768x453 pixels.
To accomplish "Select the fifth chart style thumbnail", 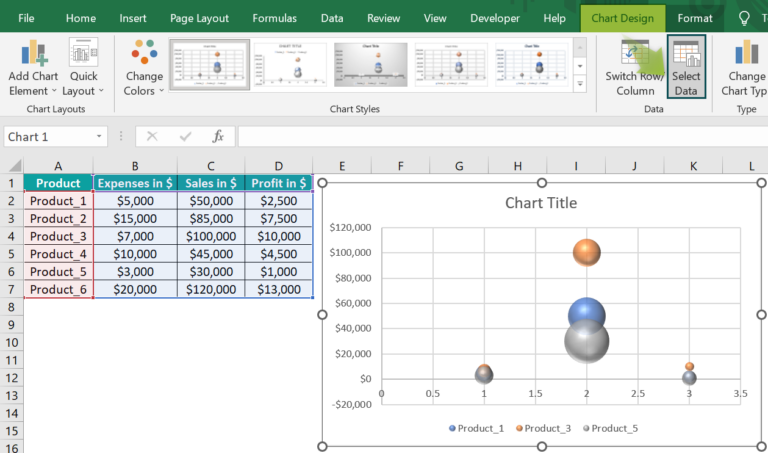I will (531, 65).
